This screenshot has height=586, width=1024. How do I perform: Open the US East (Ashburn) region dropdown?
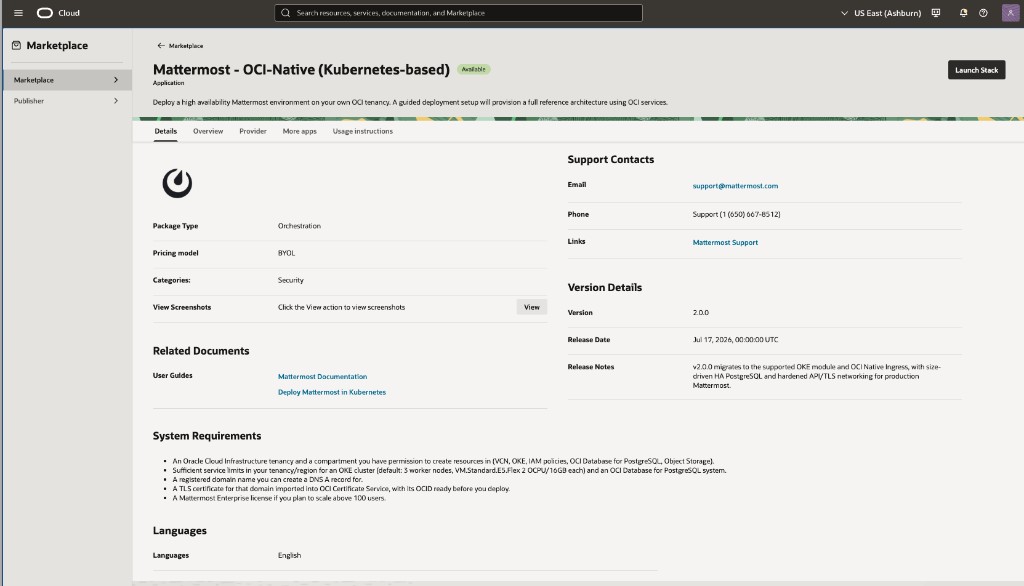(881, 13)
